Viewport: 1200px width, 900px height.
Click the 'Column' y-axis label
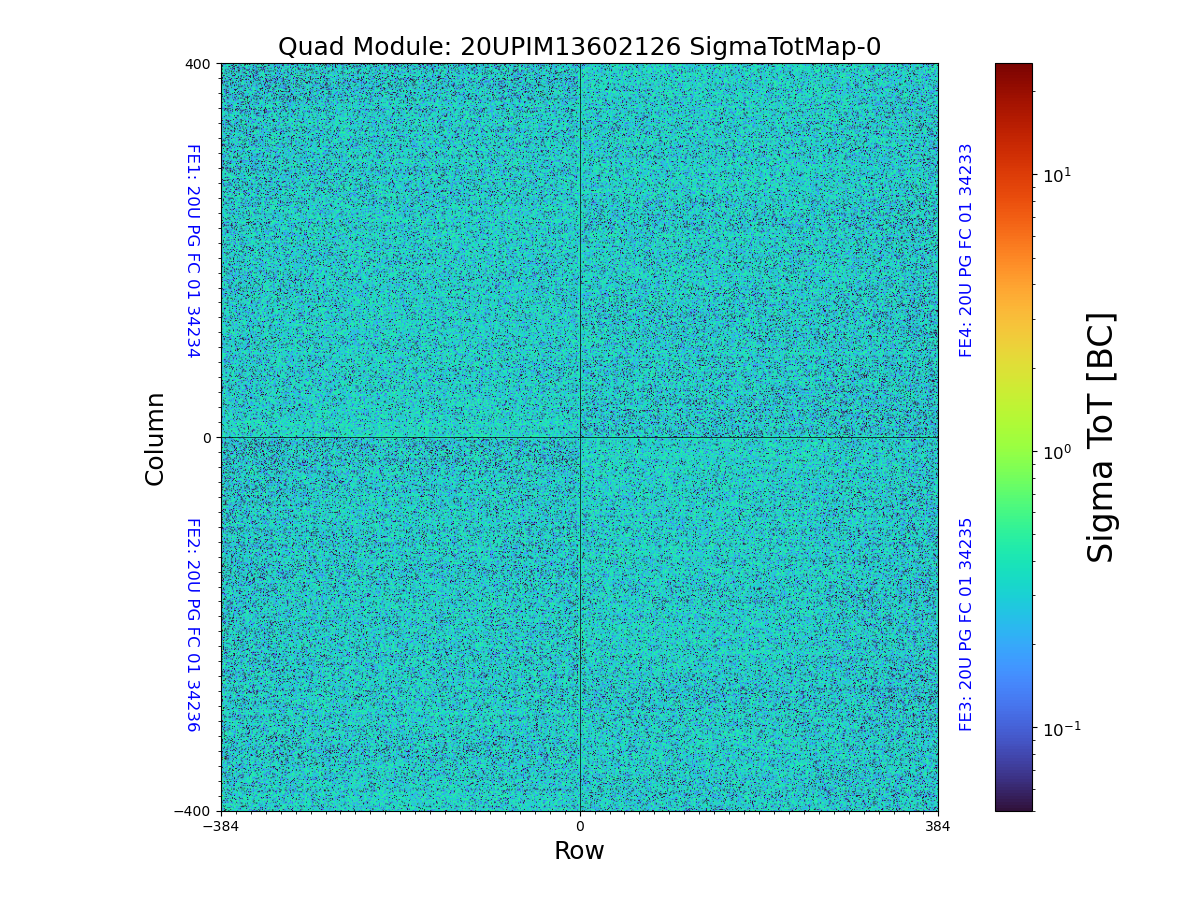point(155,438)
